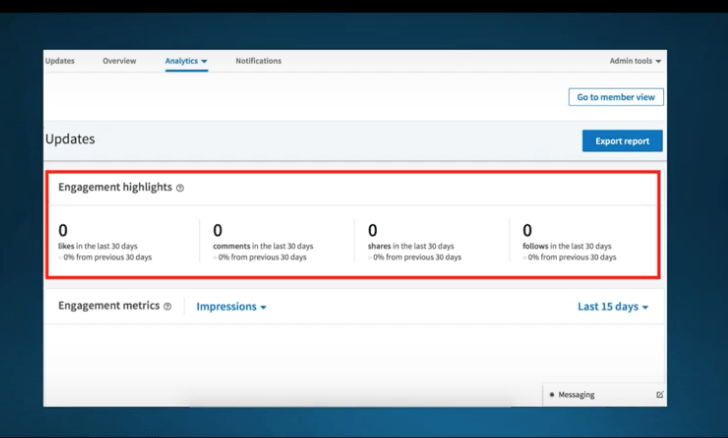Click the caret arrow beside Impressions
Viewport: 728px width, 438px height.
263,308
